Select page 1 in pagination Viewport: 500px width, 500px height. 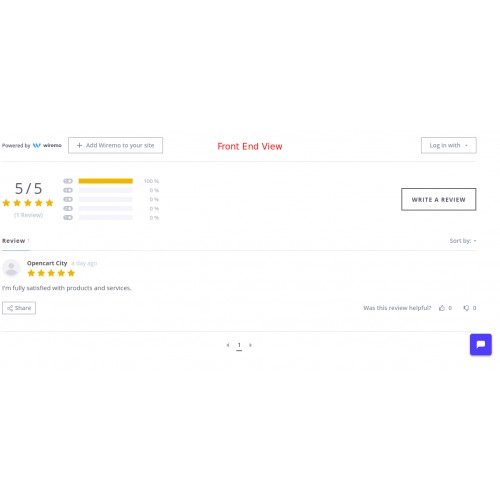(239, 345)
